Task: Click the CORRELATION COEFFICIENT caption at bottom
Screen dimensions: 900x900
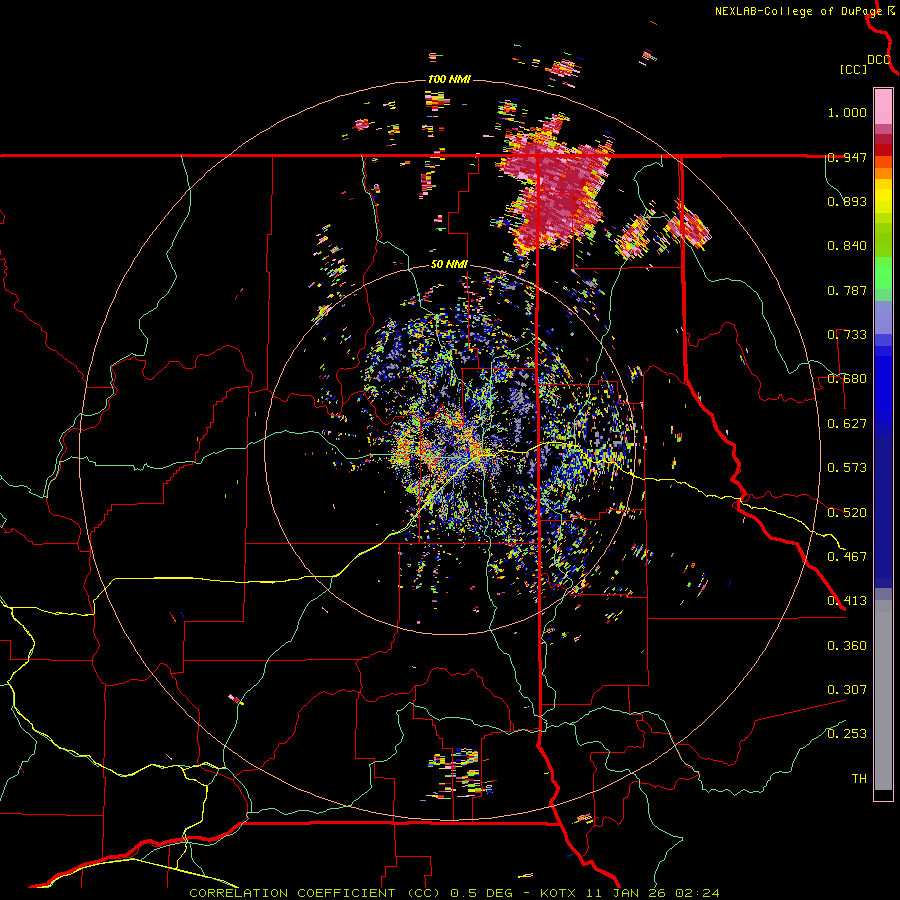Action: pyautogui.click(x=454, y=893)
